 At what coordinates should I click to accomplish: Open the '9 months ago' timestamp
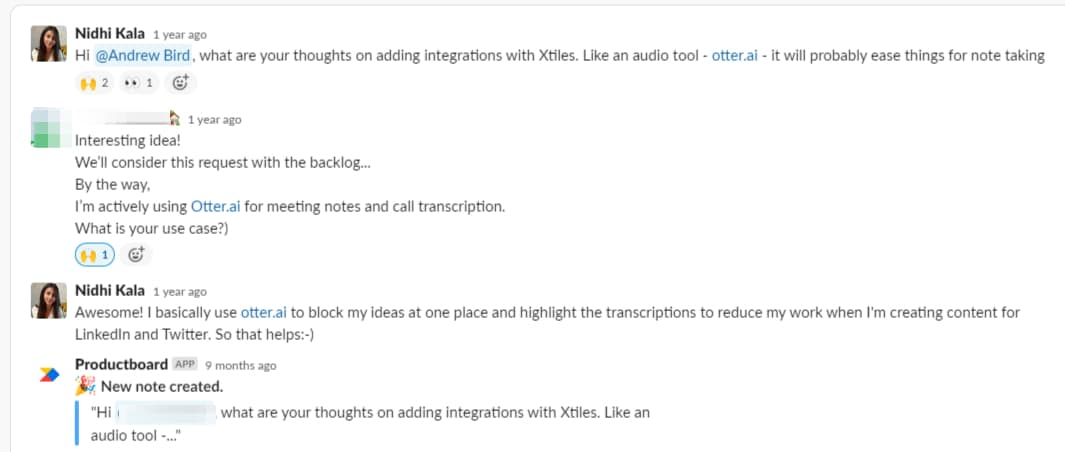240,366
